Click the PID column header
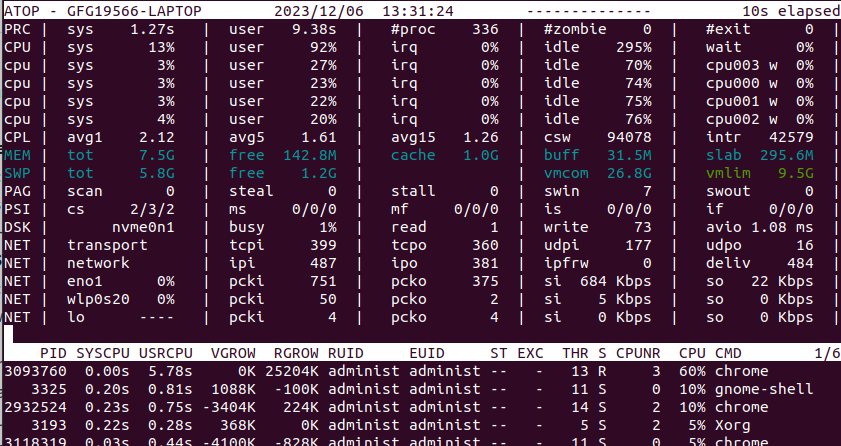The image size is (841, 446). (53, 353)
